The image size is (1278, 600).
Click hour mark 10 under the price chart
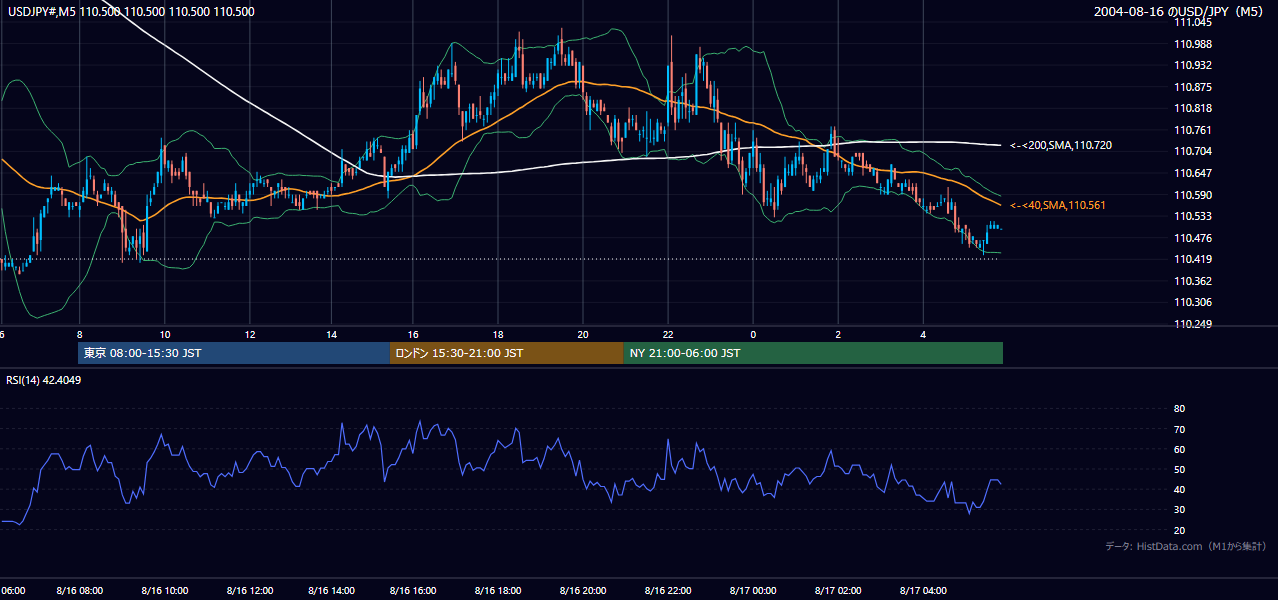click(165, 335)
